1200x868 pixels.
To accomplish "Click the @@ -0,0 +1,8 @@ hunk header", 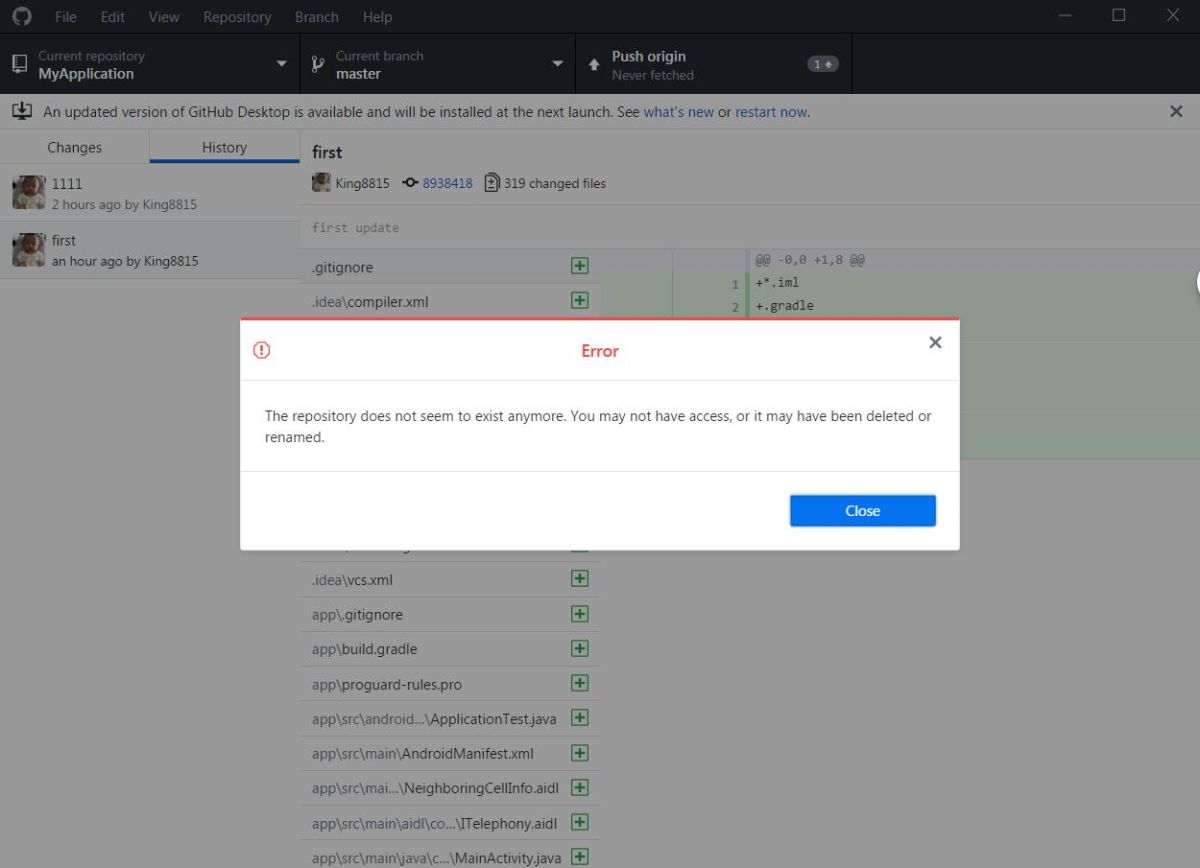I will (x=810, y=260).
